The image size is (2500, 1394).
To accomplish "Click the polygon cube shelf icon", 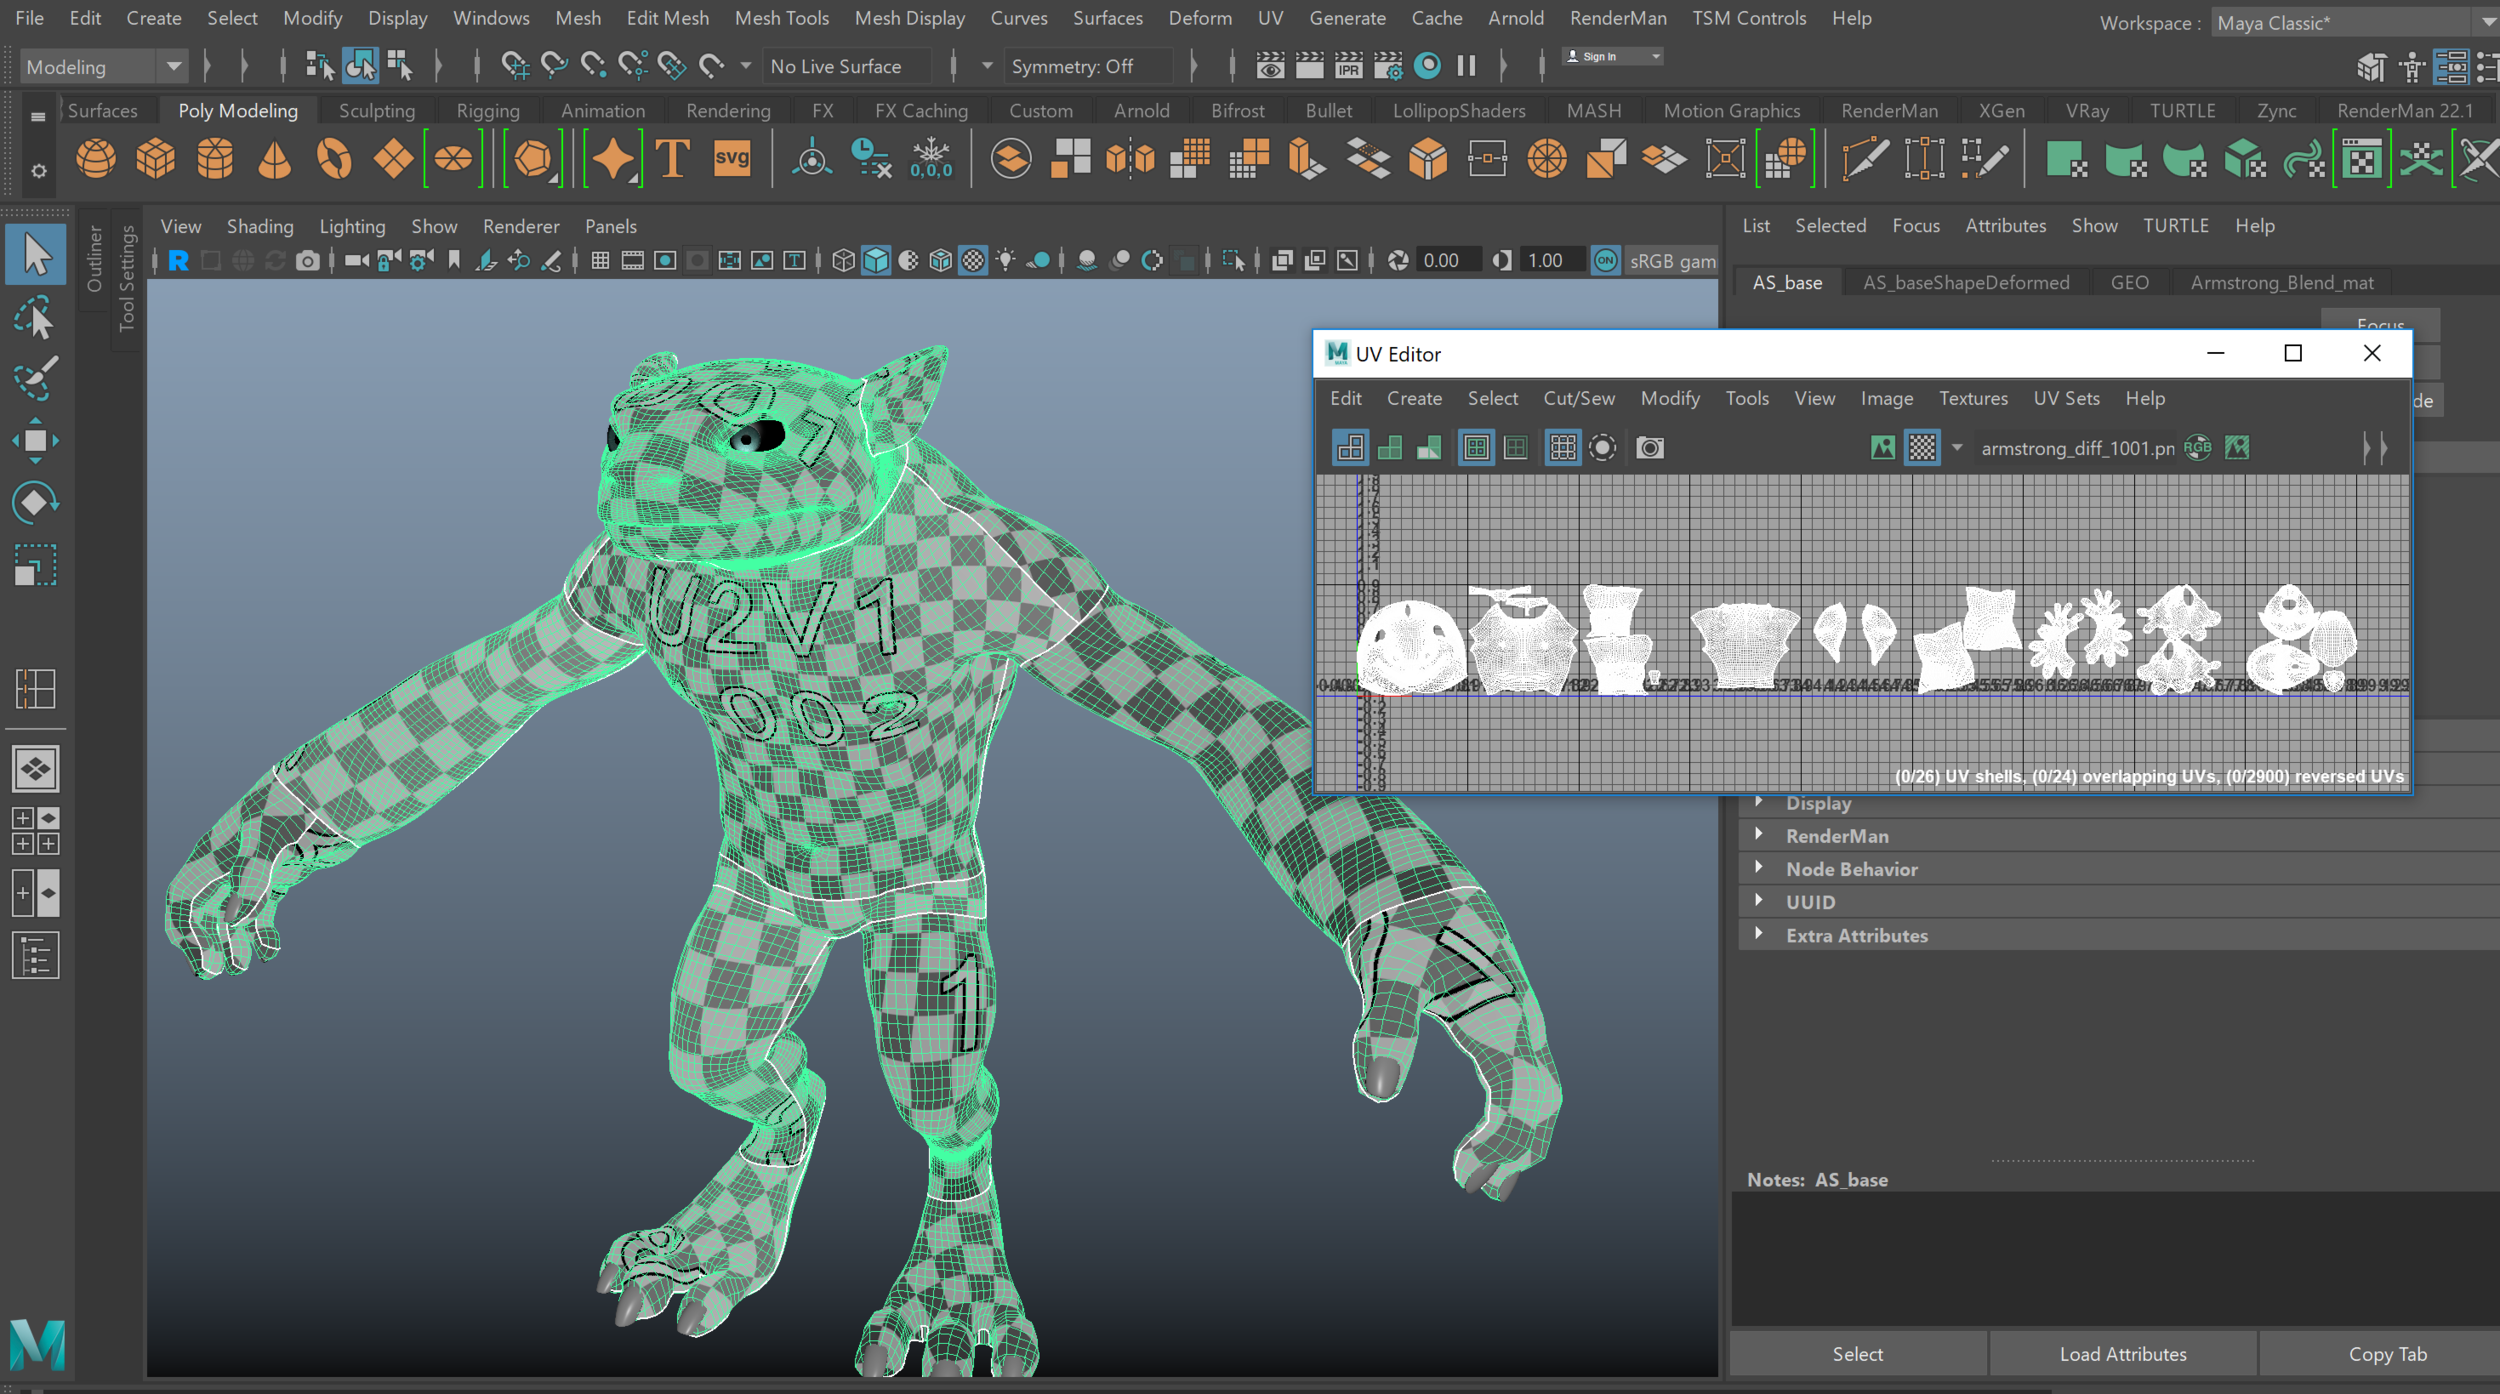I will pyautogui.click(x=155, y=159).
